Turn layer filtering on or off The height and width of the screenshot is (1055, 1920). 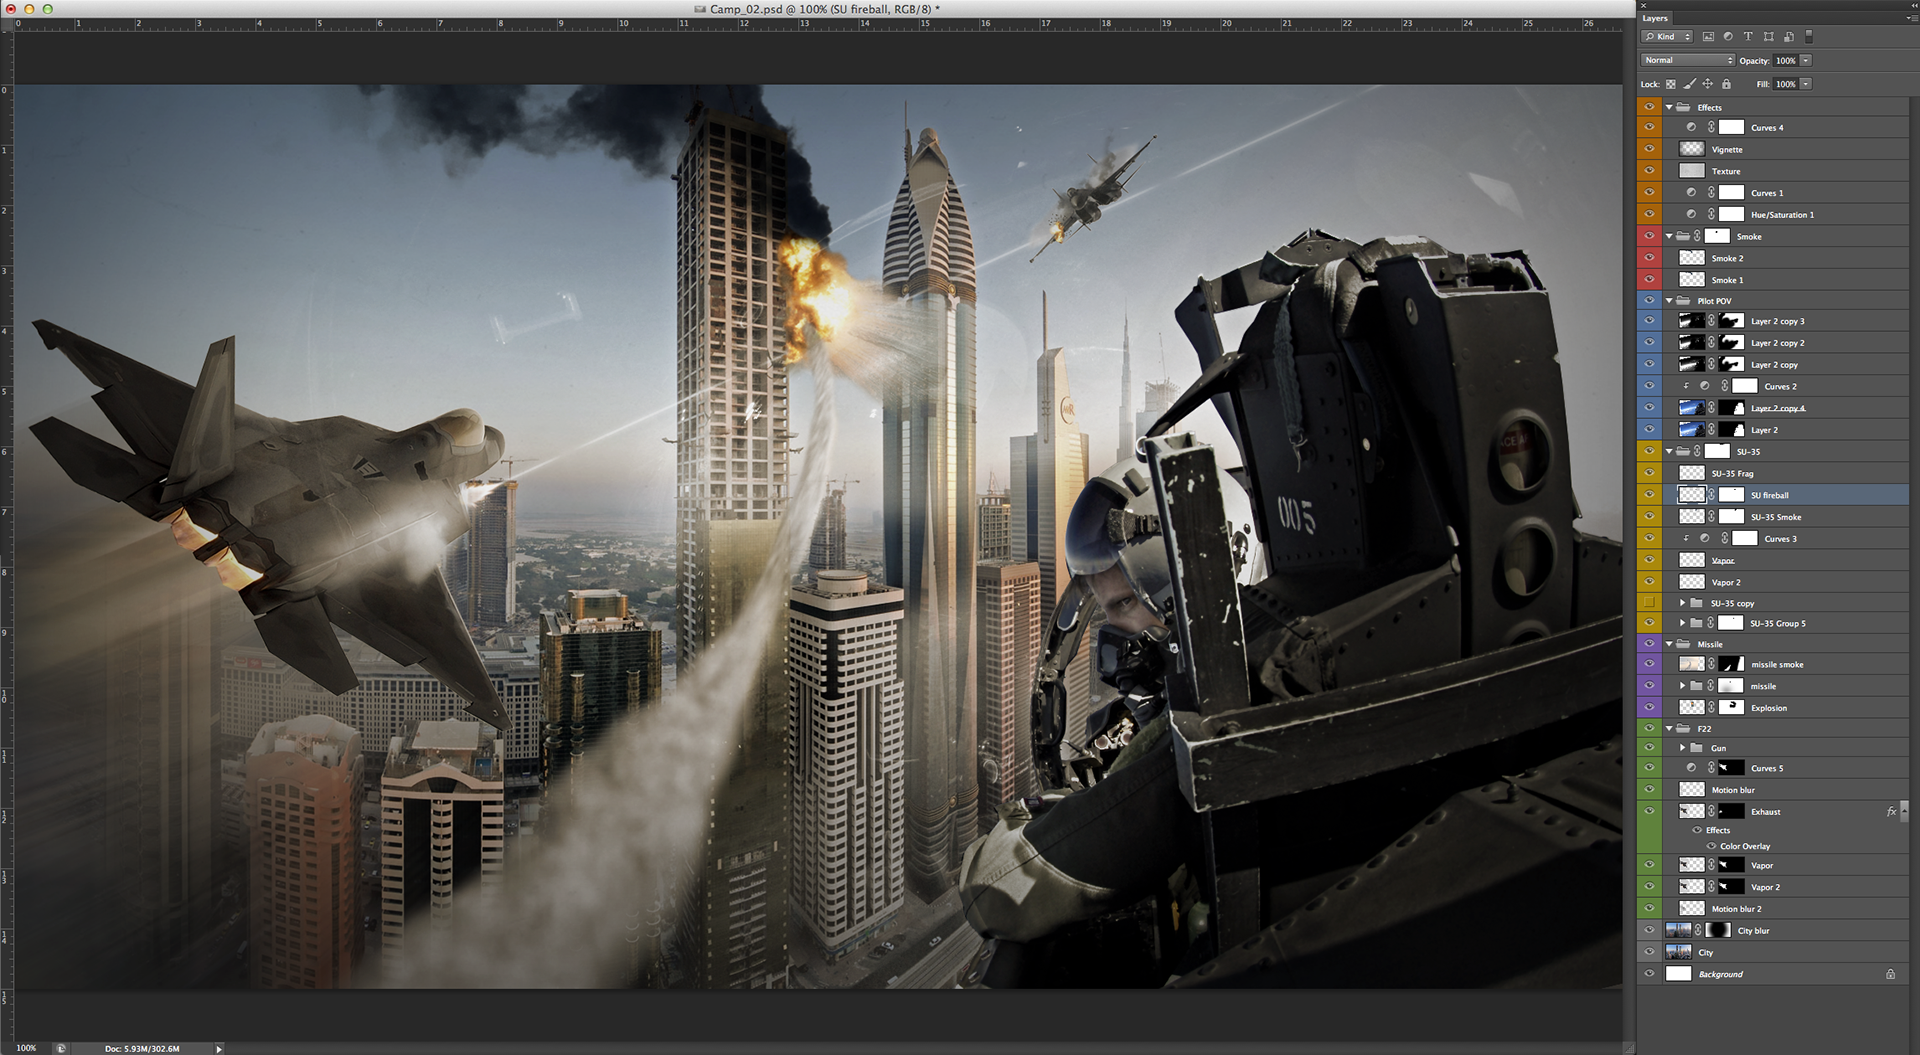(x=1809, y=37)
